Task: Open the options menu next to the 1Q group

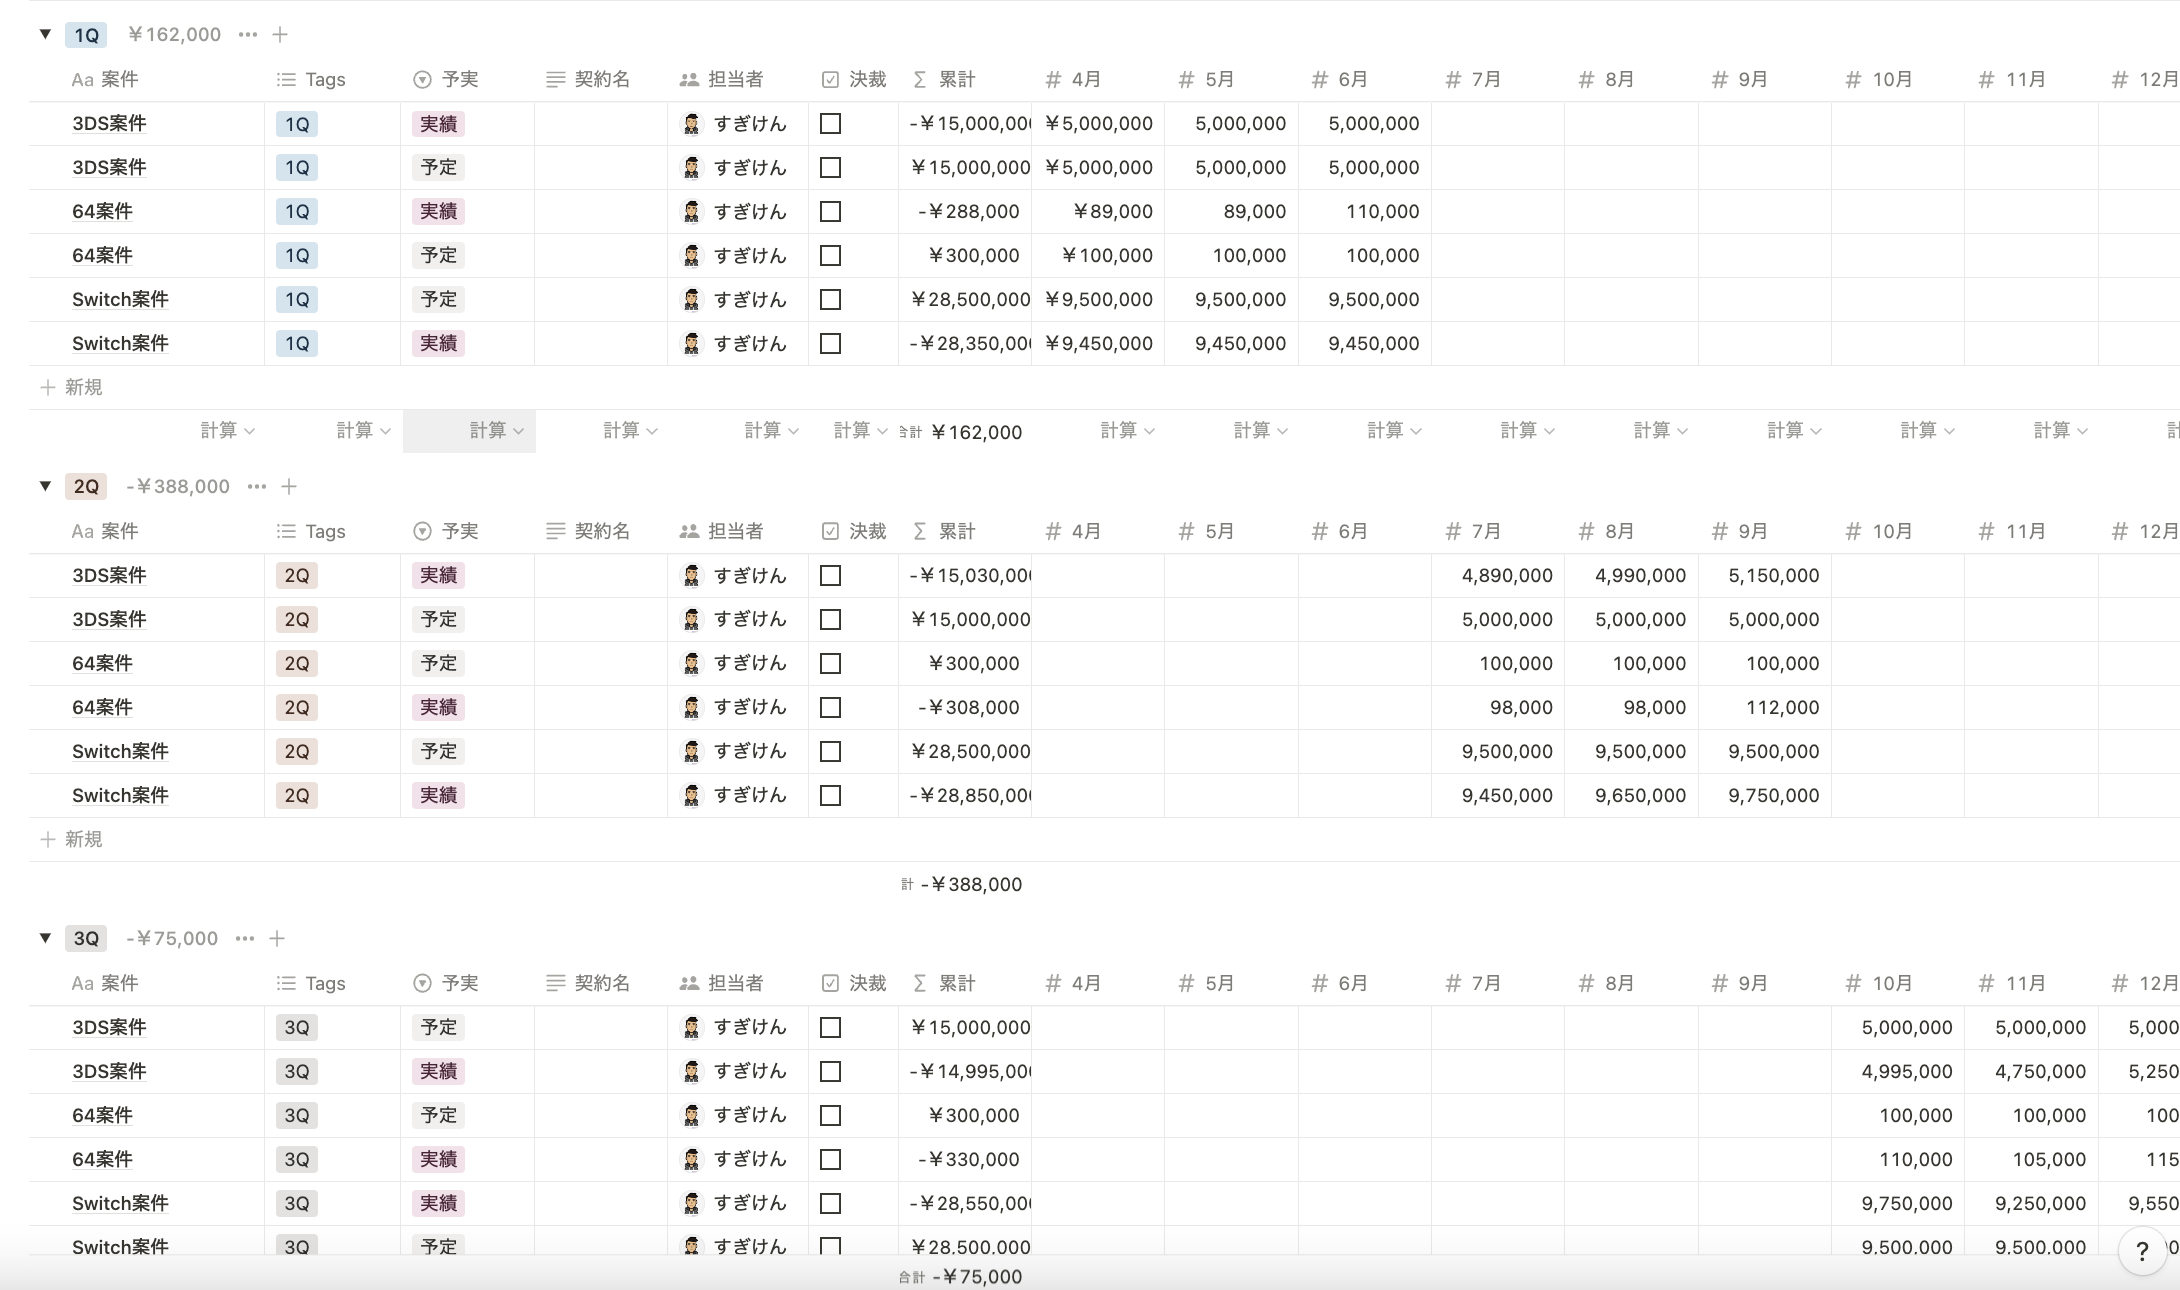Action: 247,33
